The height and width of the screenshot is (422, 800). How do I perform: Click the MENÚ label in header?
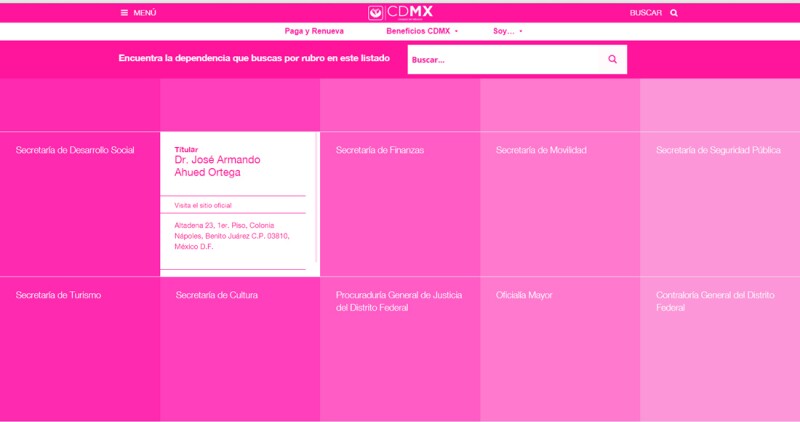(x=145, y=13)
